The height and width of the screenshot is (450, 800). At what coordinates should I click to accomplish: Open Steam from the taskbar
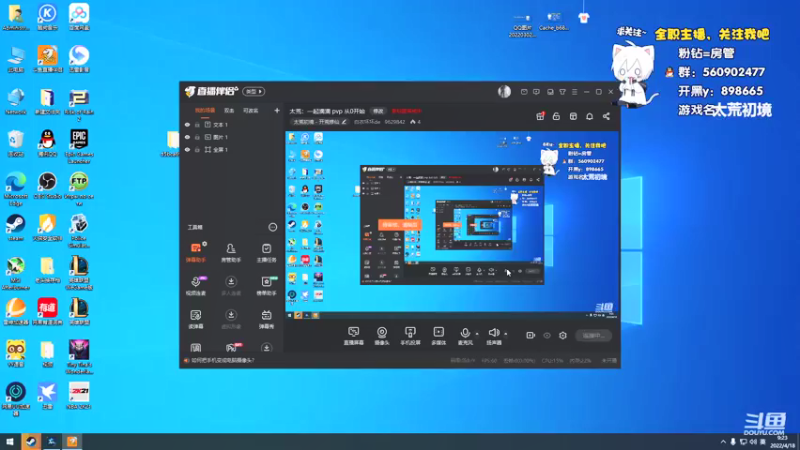tap(31, 441)
